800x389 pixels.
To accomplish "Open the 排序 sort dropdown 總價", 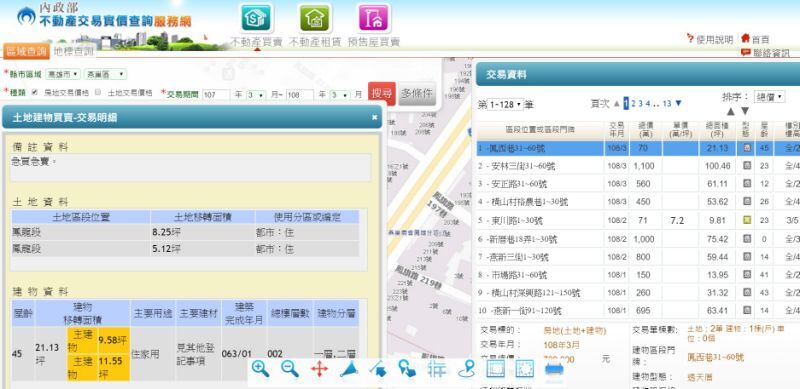I will [x=769, y=97].
